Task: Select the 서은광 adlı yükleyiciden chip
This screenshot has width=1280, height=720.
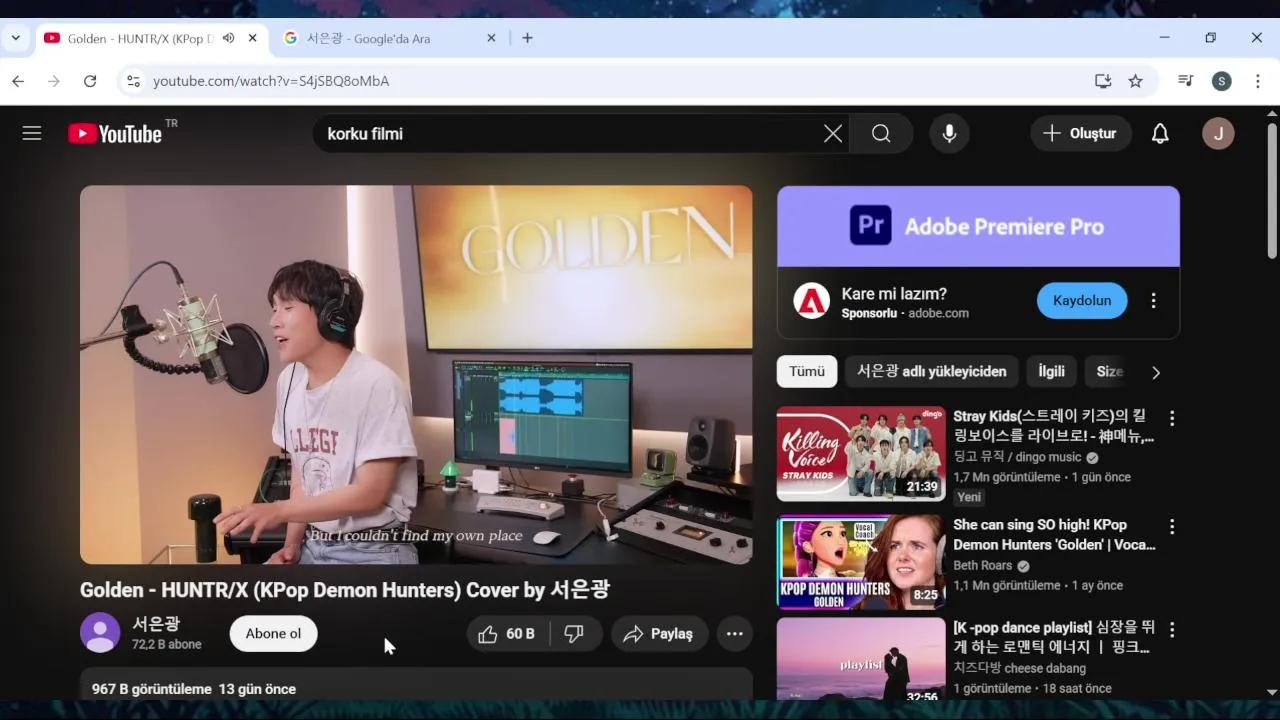Action: pos(932,371)
